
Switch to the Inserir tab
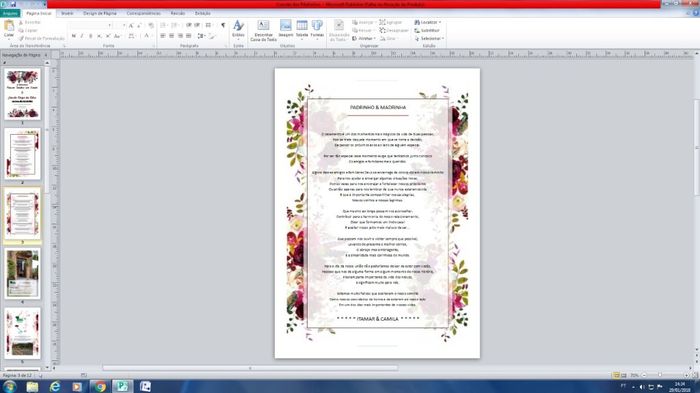pos(67,13)
